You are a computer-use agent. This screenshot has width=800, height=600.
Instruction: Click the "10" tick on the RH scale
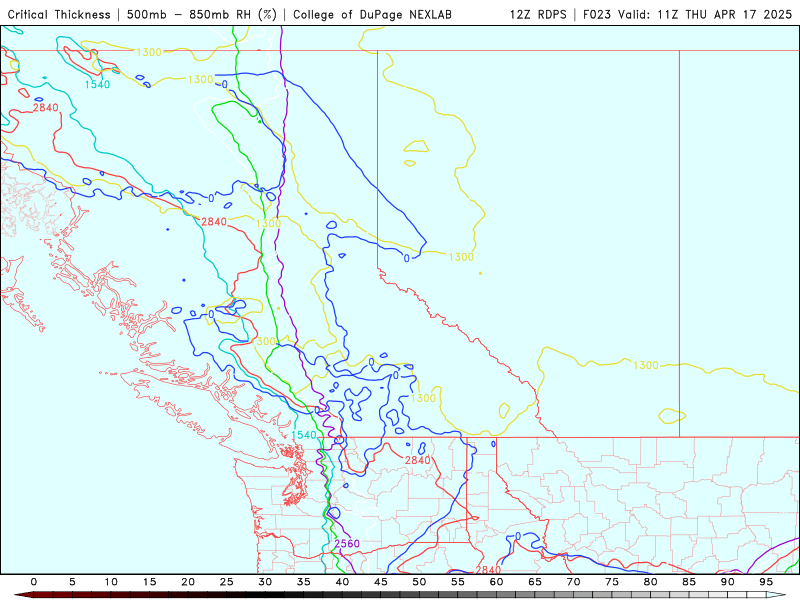111,582
